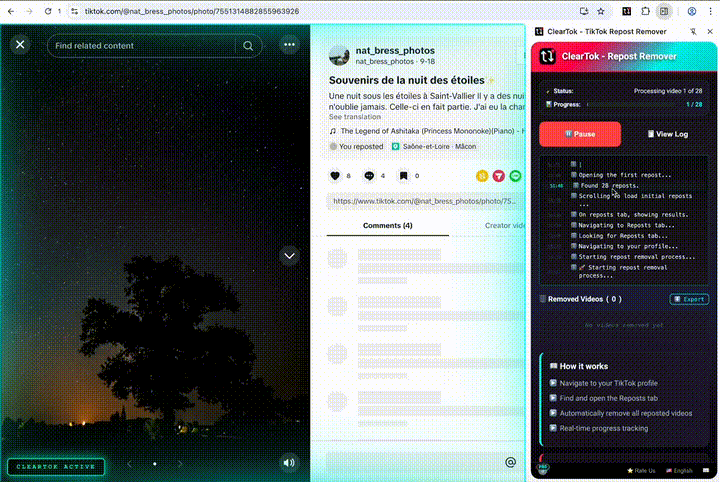Image resolution: width=720 pixels, height=482 pixels.
Task: Click the browser address bar URL
Action: pos(192,11)
